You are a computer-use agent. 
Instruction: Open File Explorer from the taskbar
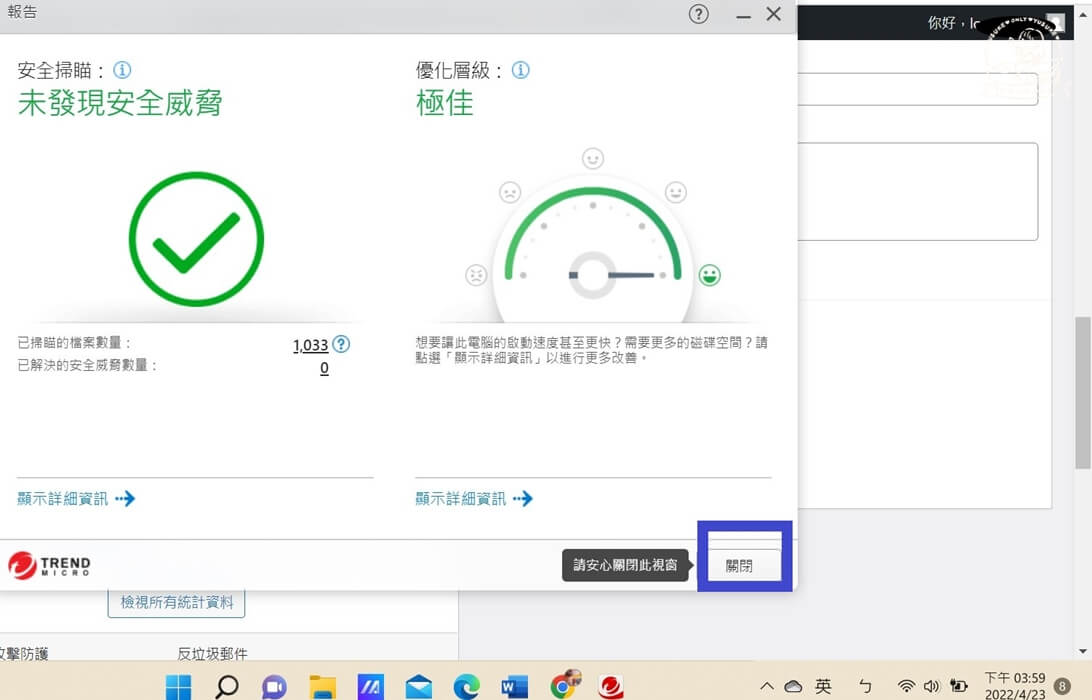pos(322,686)
